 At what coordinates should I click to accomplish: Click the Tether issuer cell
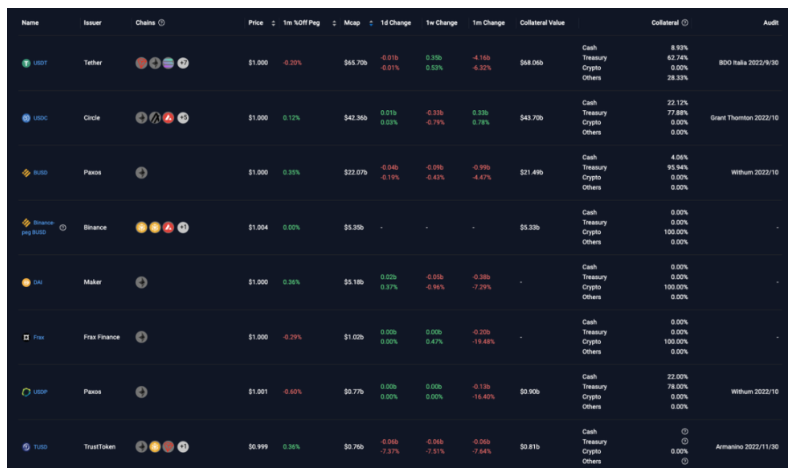[93, 63]
